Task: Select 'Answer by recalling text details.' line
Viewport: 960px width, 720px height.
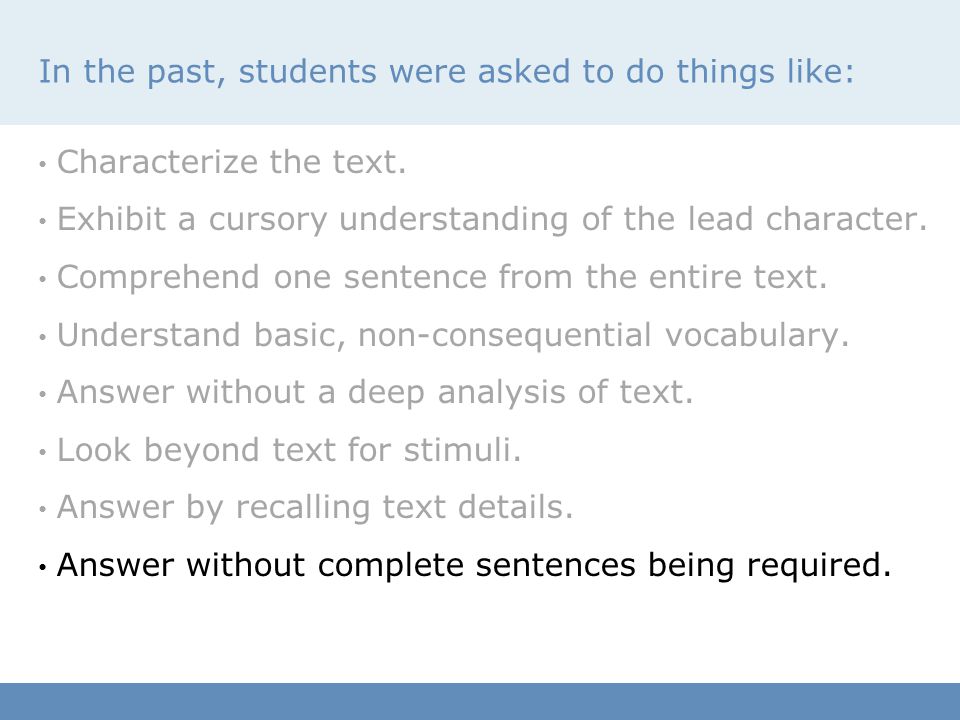Action: point(315,507)
